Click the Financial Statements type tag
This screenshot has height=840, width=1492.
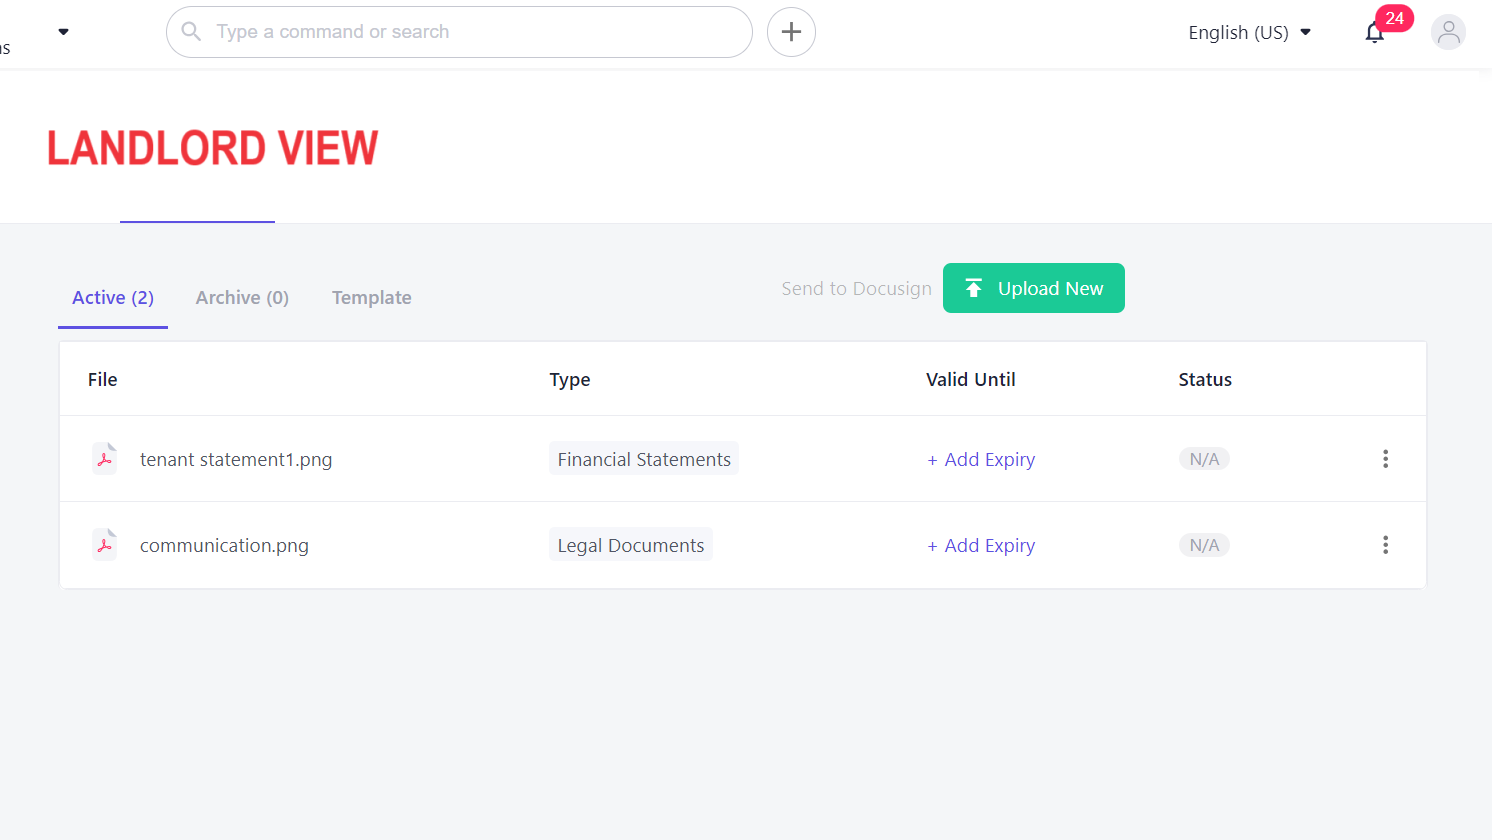coord(644,459)
